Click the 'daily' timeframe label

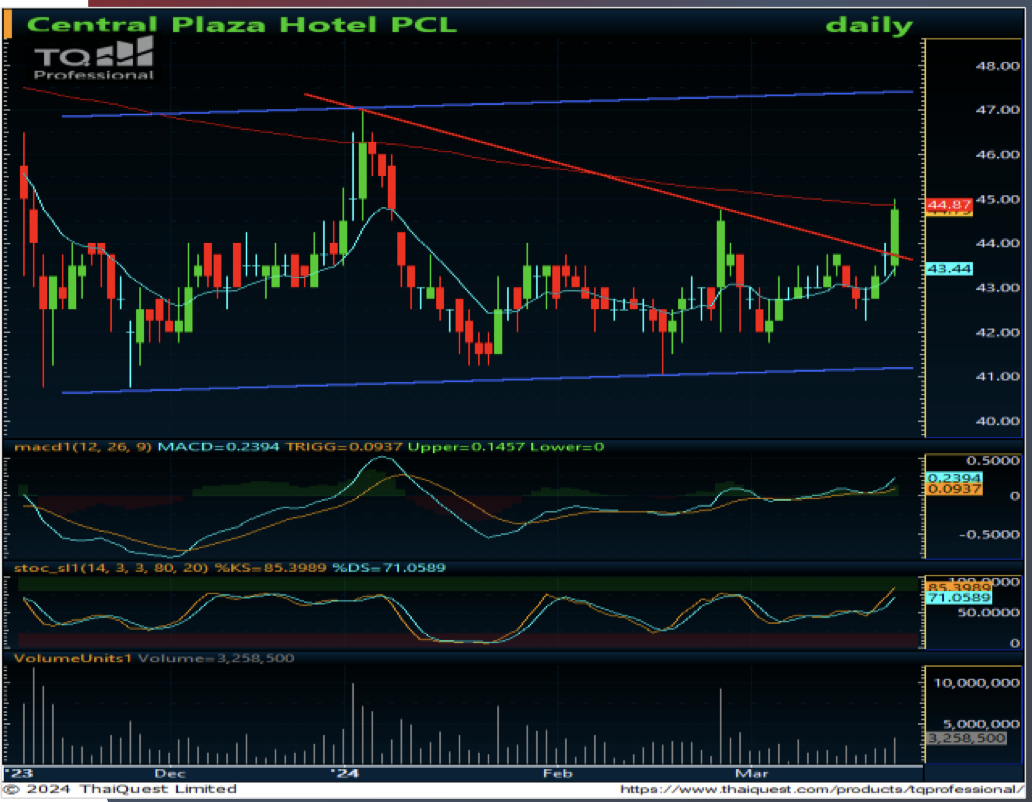[869, 26]
